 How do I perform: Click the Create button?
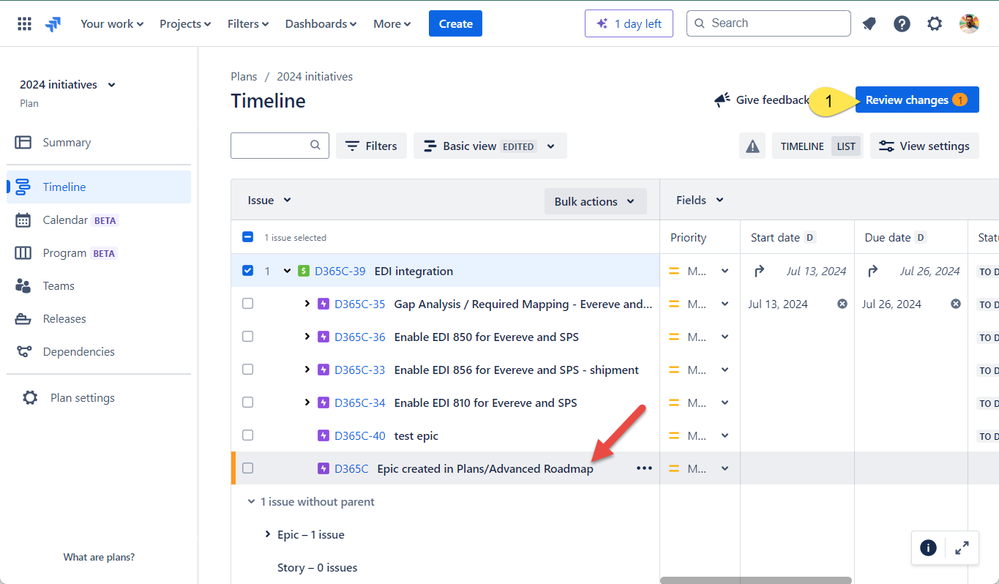(456, 24)
